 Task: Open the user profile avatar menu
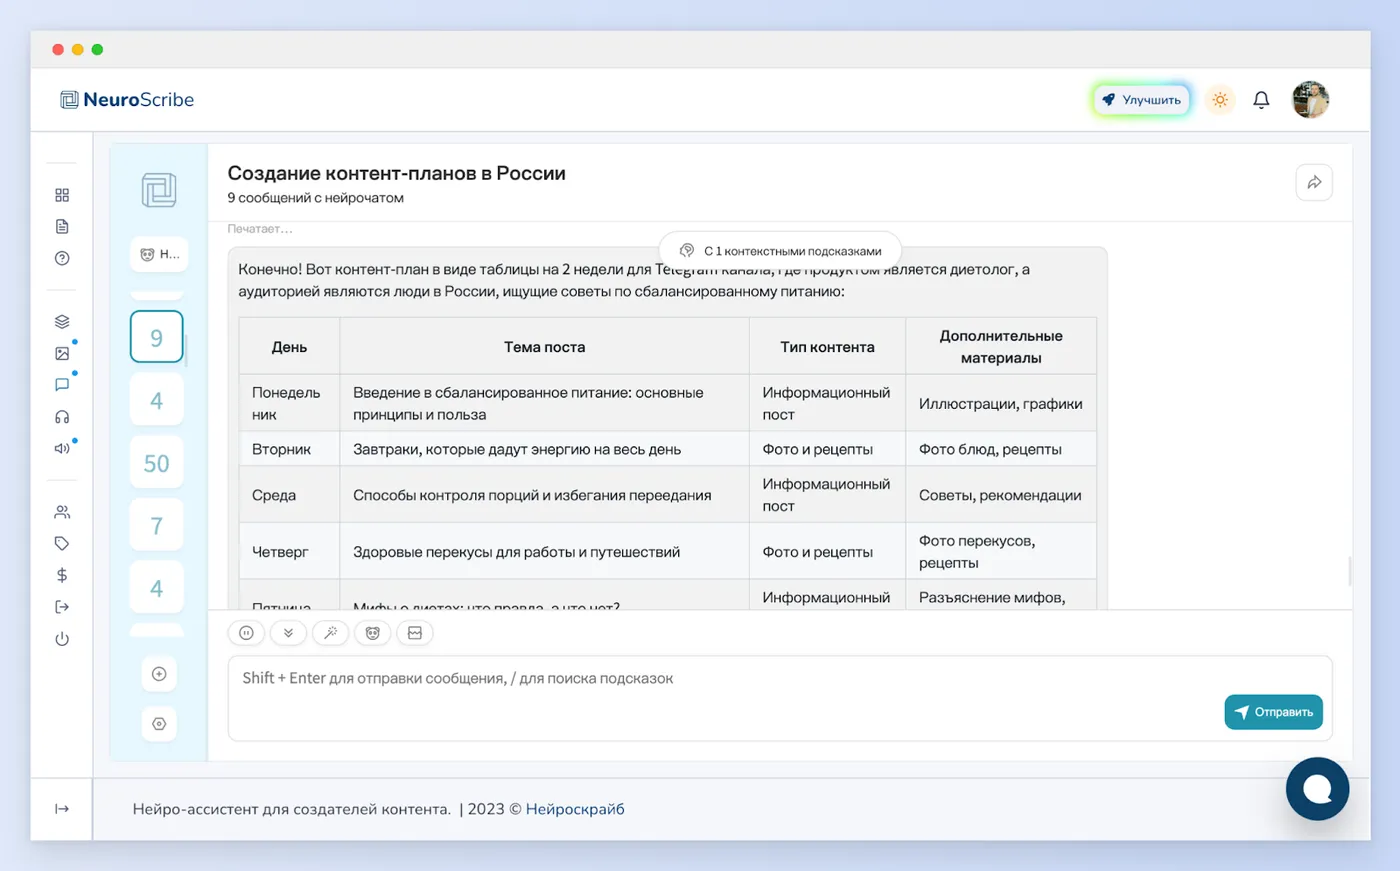[x=1310, y=100]
